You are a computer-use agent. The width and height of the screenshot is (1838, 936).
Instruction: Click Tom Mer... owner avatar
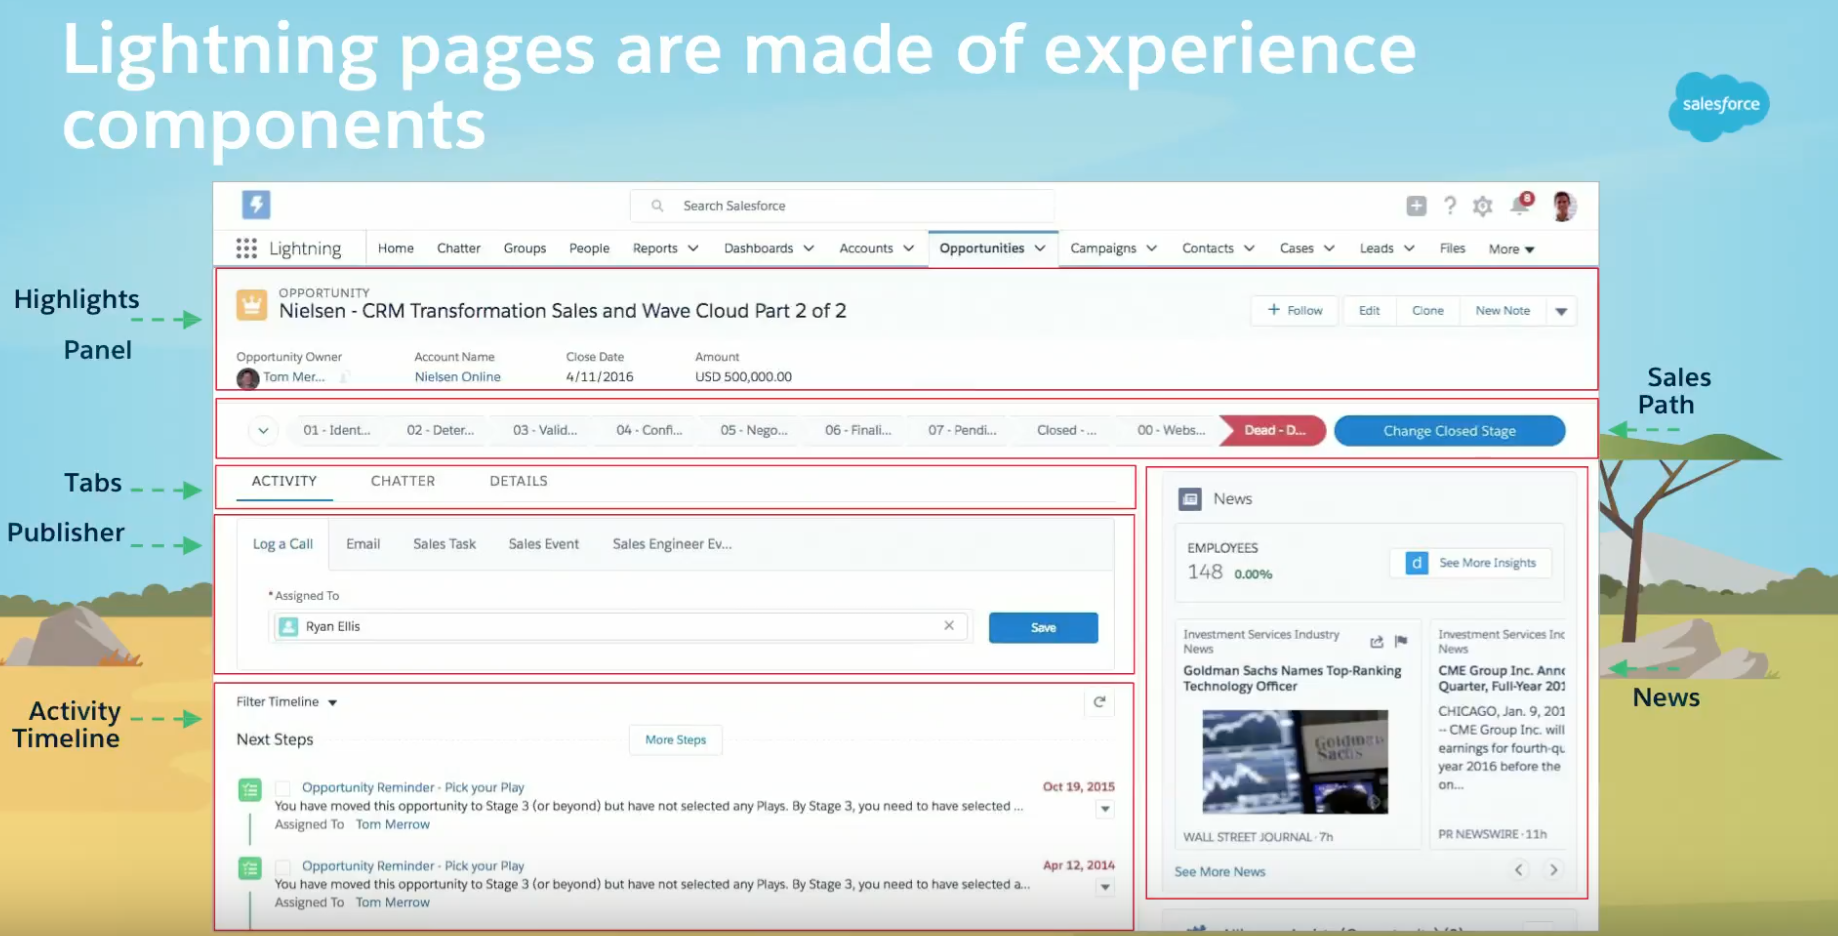tap(247, 378)
